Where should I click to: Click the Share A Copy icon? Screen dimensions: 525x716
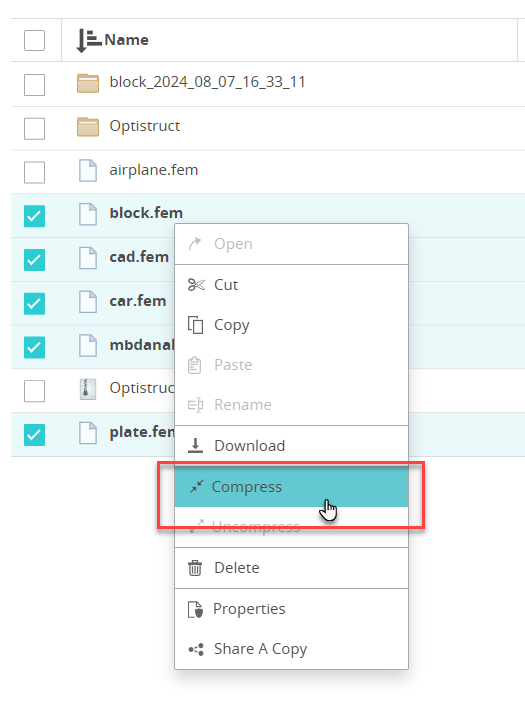196,649
